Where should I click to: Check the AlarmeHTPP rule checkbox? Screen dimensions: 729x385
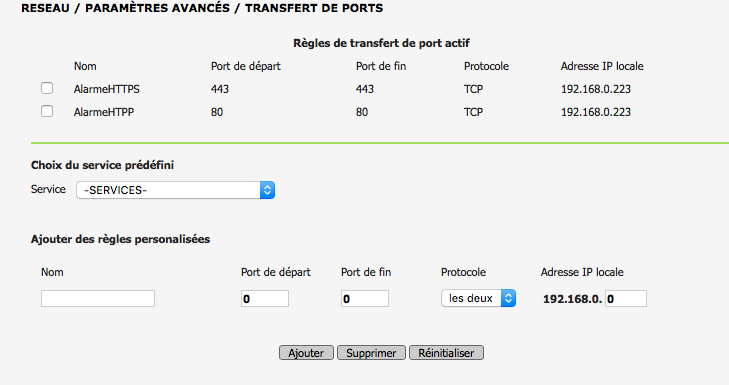click(47, 111)
